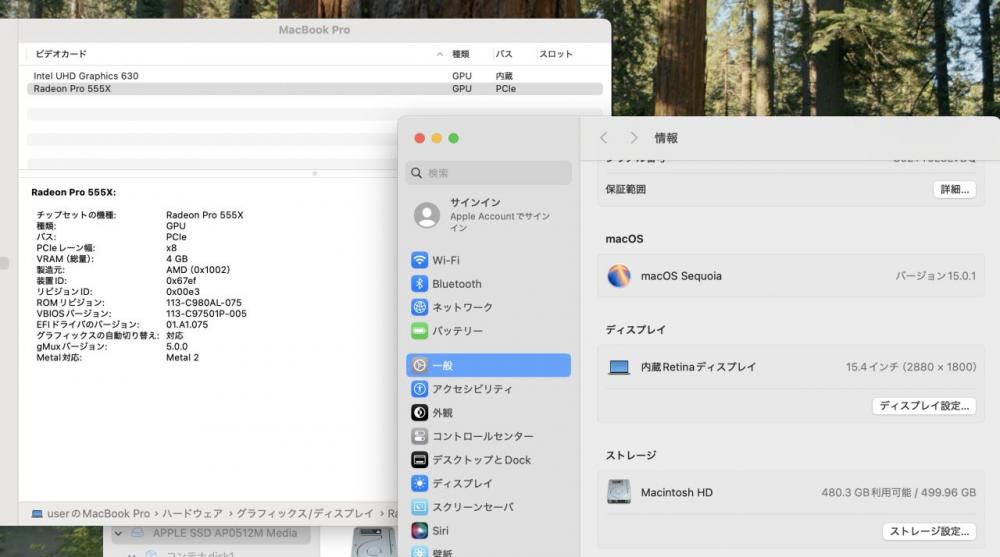Click VRAM value 4 GB

point(177,259)
